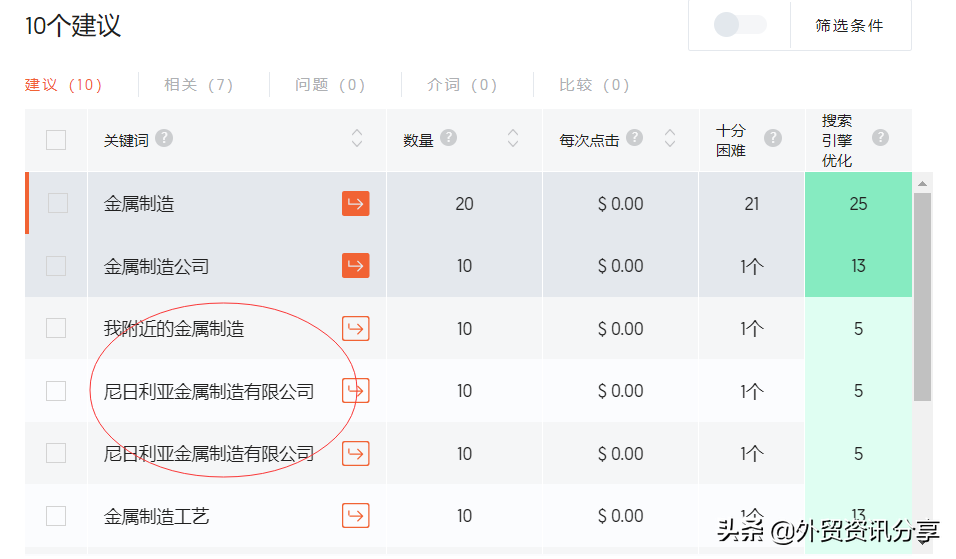Show help icon next to 数量 header
Viewport: 956px width, 559px height.
click(449, 138)
